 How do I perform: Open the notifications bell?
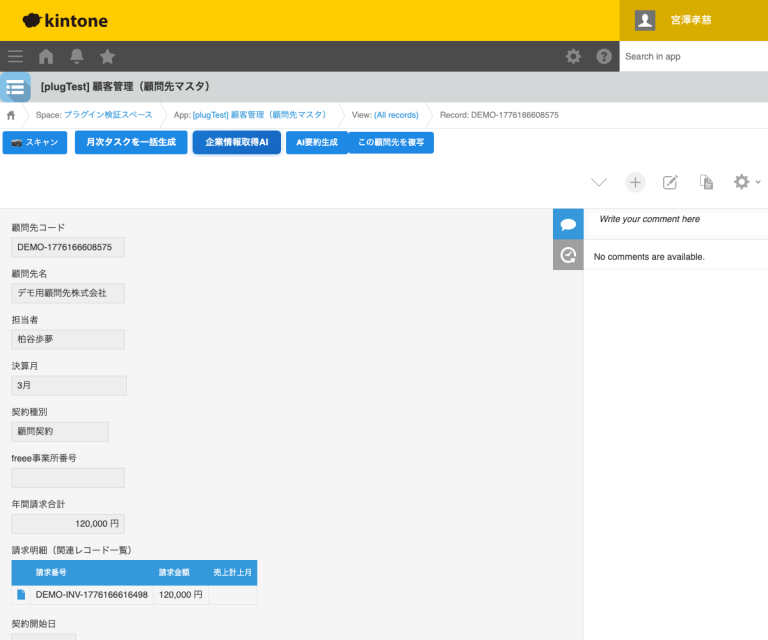[77, 56]
